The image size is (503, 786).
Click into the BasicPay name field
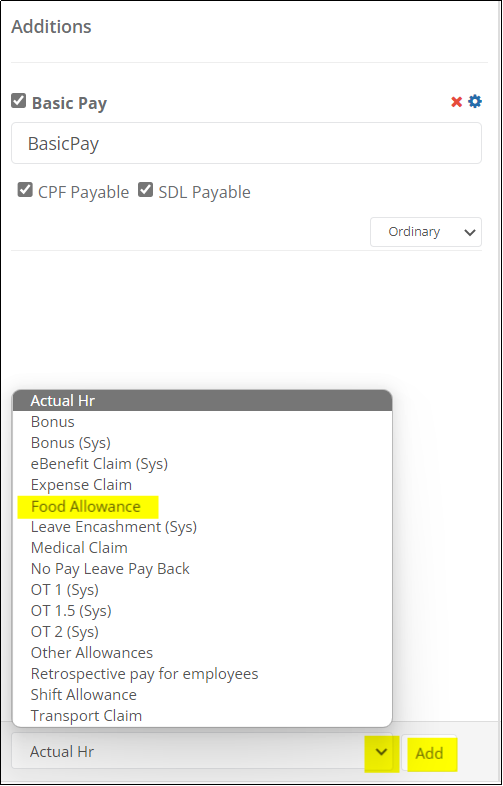click(x=246, y=143)
